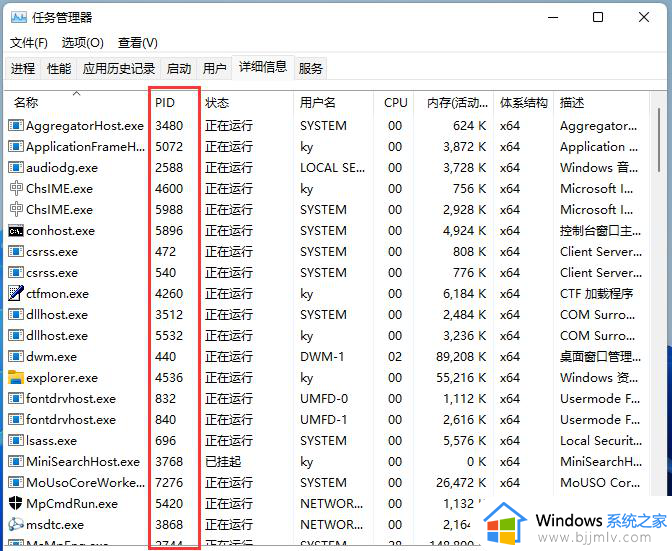The width and height of the screenshot is (672, 551).
Task: Sort by the 描述 column header
Action: [601, 102]
